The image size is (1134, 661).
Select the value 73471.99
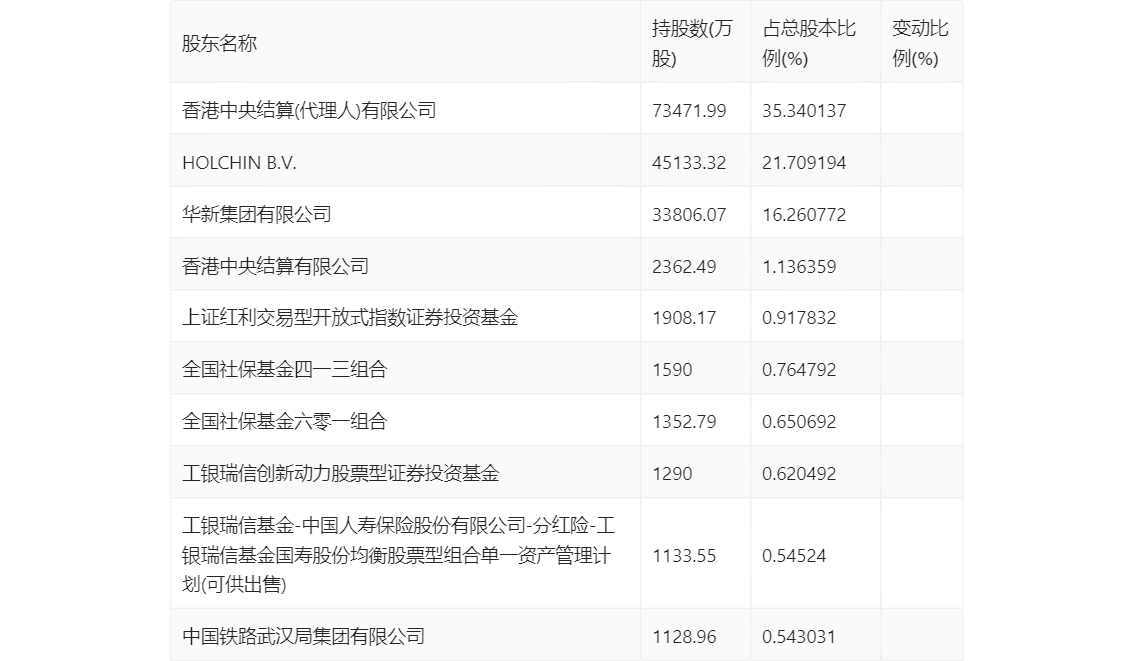688,111
